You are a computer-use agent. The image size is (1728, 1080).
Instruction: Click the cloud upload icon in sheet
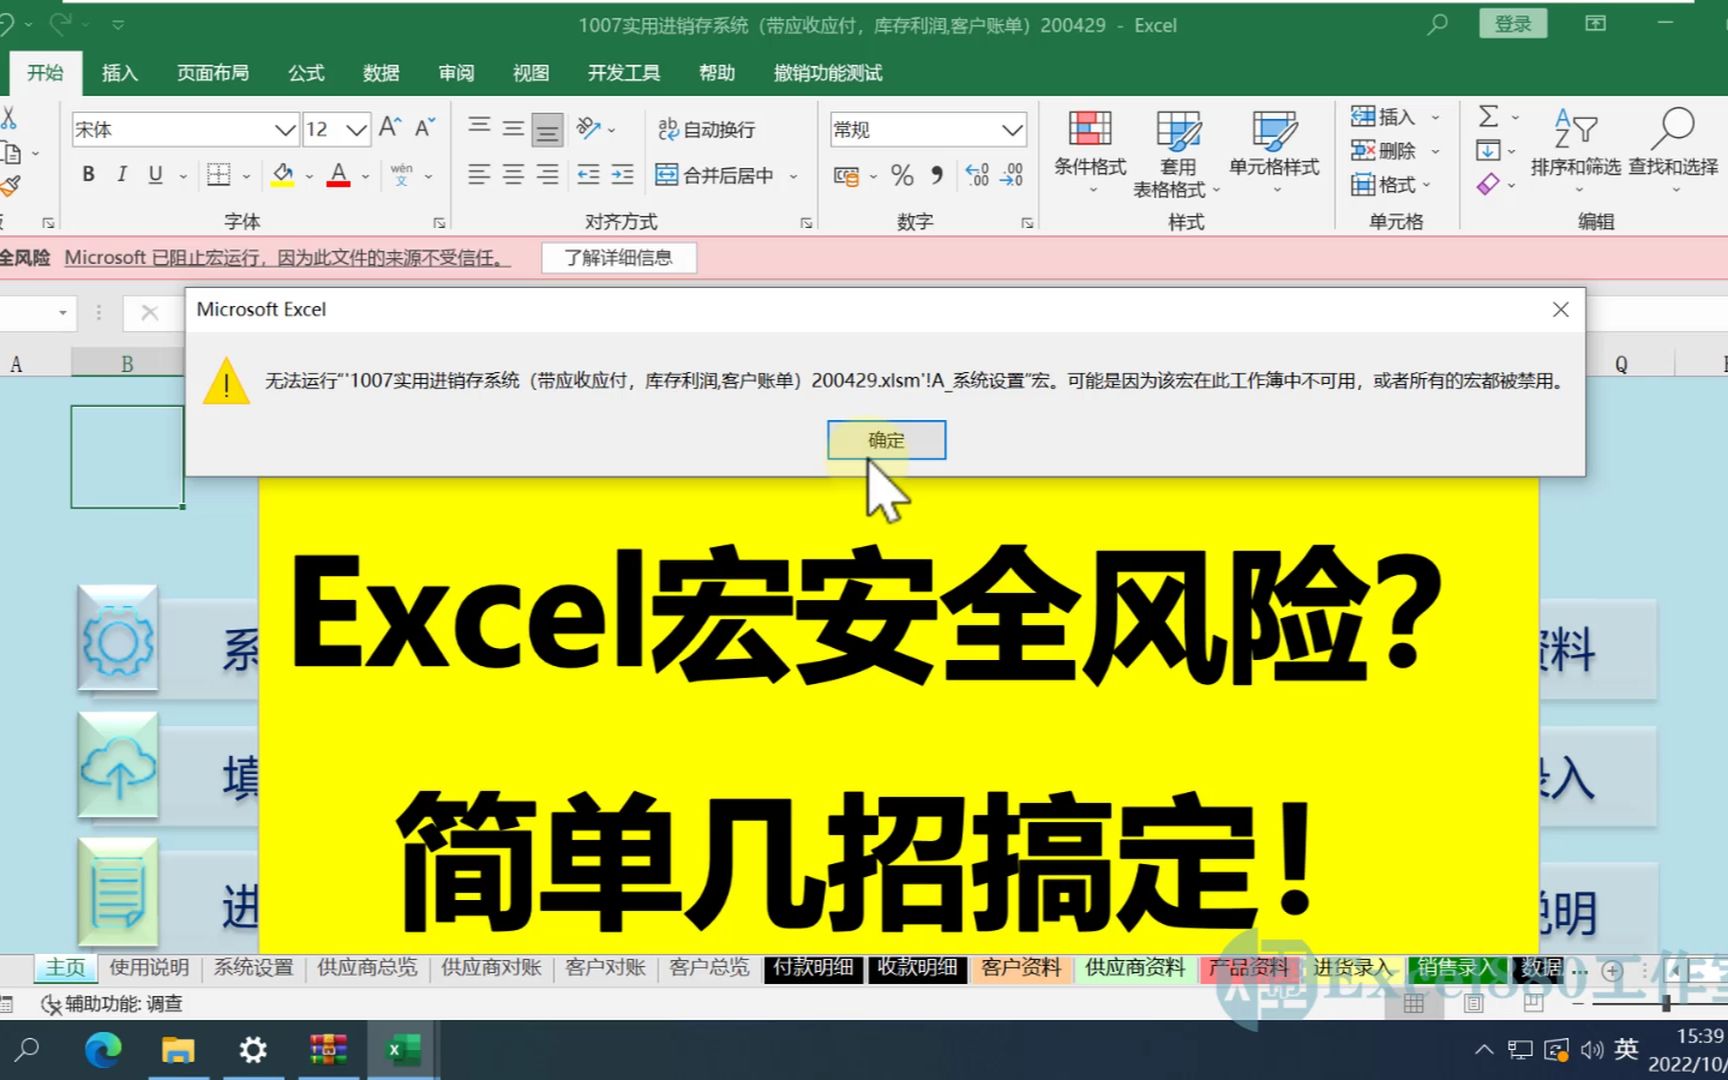(x=118, y=767)
